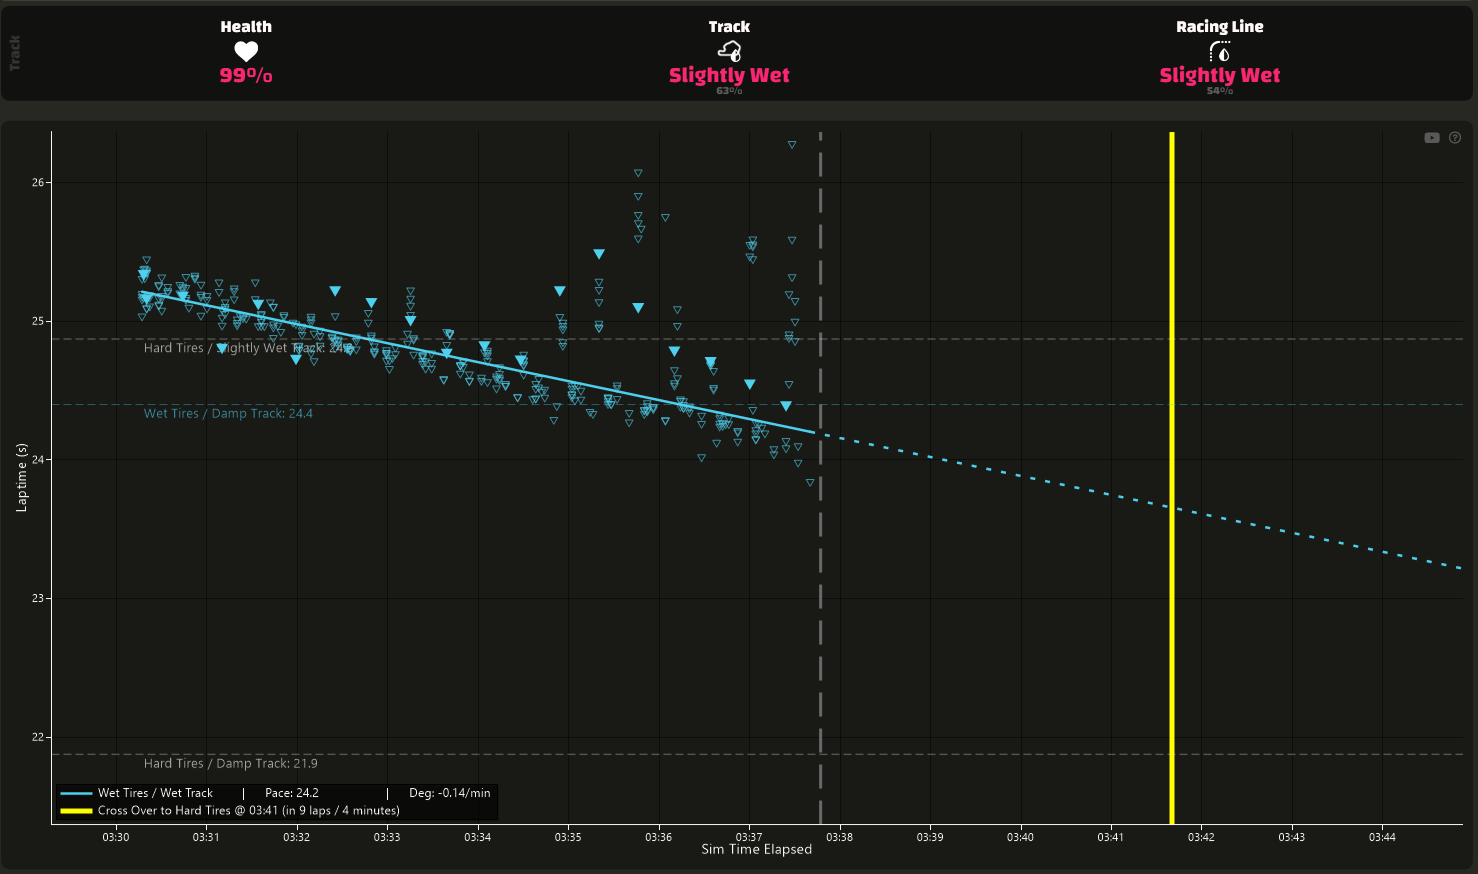Click the dashed grey current time line
Image resolution: width=1478 pixels, height=874 pixels.
[x=820, y=478]
